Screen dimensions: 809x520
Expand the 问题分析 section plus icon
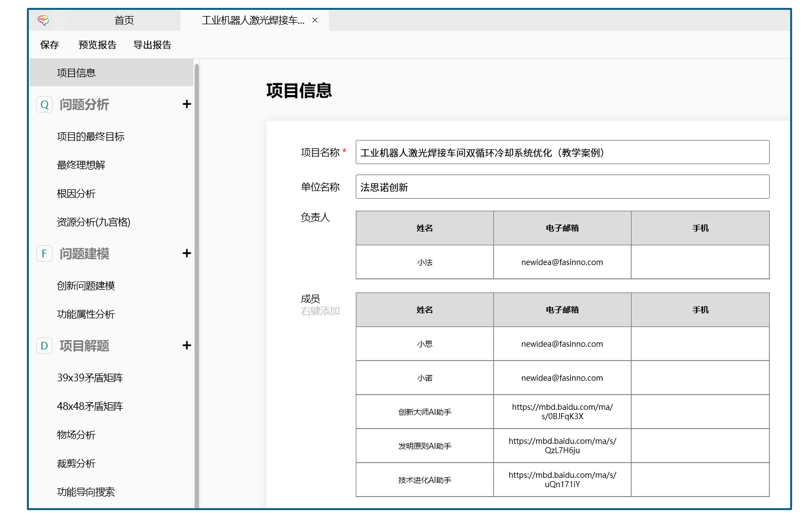[186, 104]
